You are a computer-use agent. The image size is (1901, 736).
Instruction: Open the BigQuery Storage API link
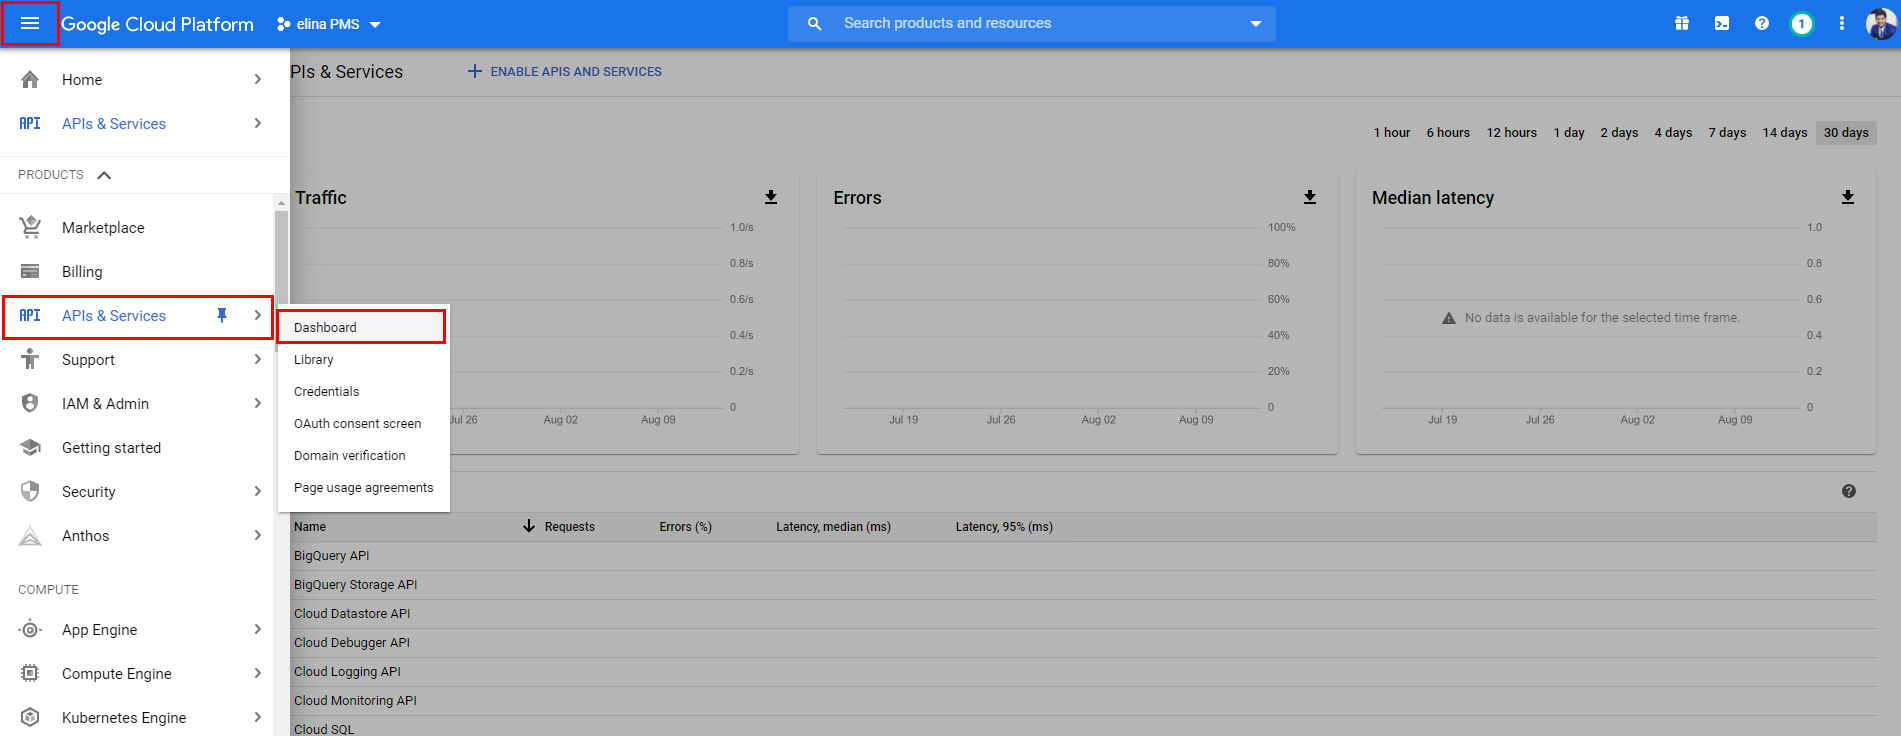355,584
